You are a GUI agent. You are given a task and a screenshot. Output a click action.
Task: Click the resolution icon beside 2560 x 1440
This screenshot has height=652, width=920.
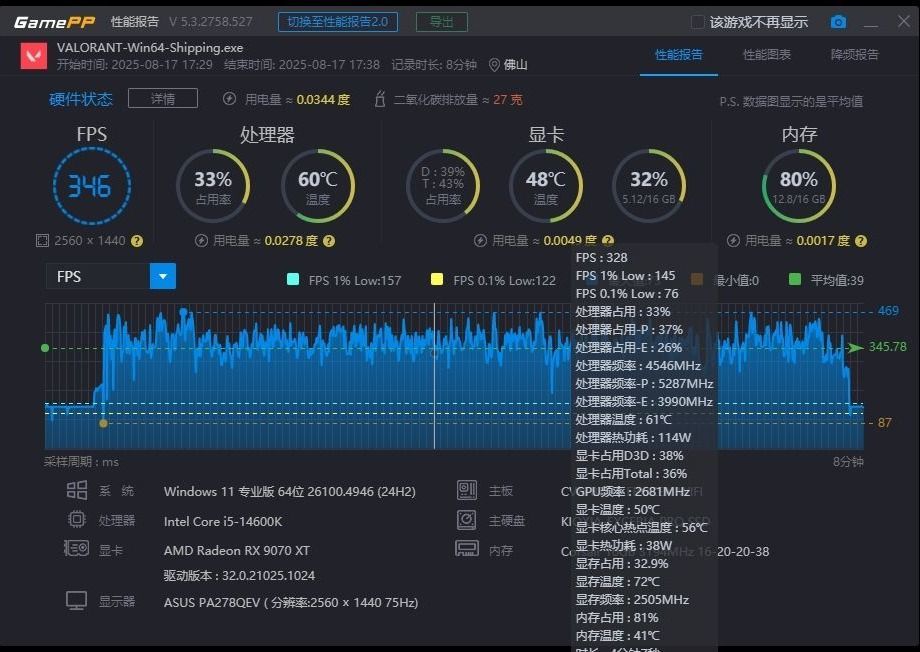[x=42, y=241]
